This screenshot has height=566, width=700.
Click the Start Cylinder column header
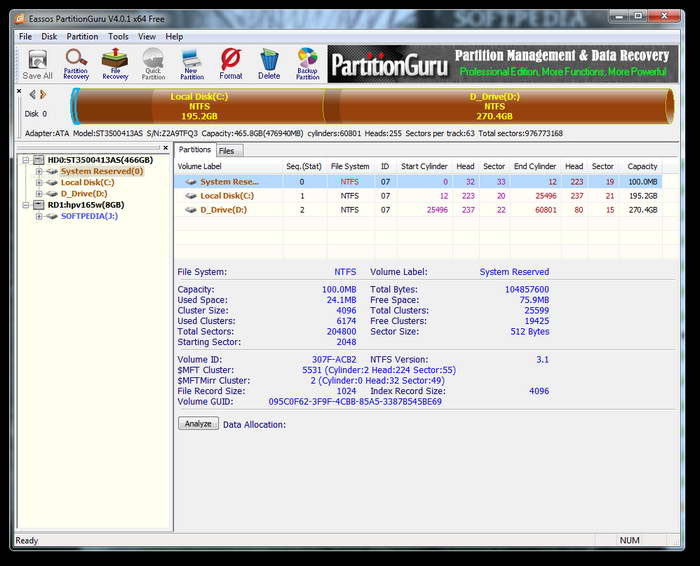(x=424, y=166)
